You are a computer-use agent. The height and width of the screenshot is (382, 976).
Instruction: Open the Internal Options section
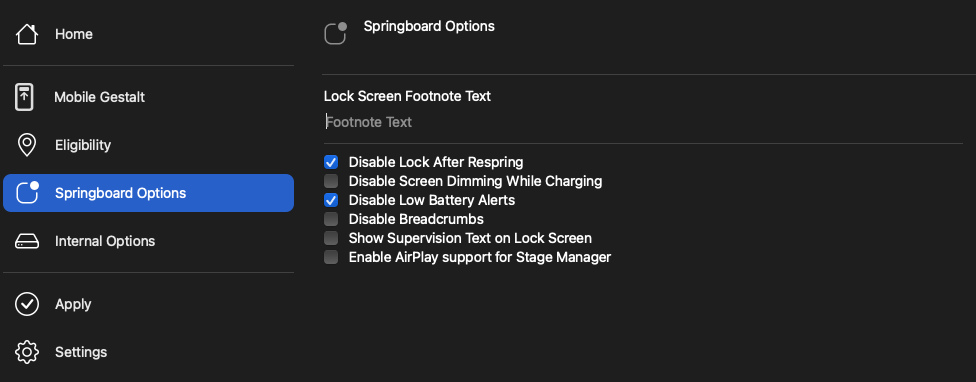coord(105,241)
